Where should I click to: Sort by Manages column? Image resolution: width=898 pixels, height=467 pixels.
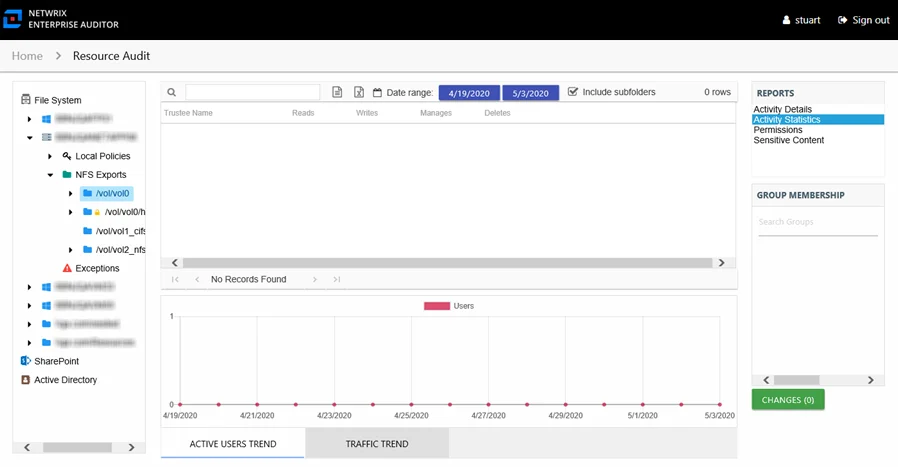436,113
